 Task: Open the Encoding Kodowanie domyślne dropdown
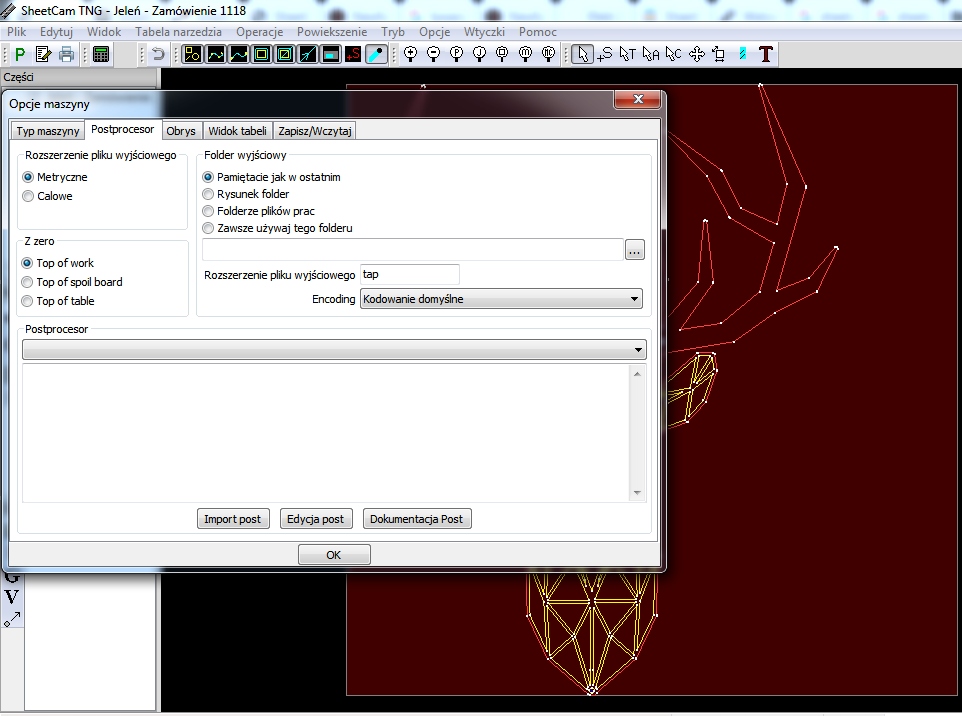point(501,299)
